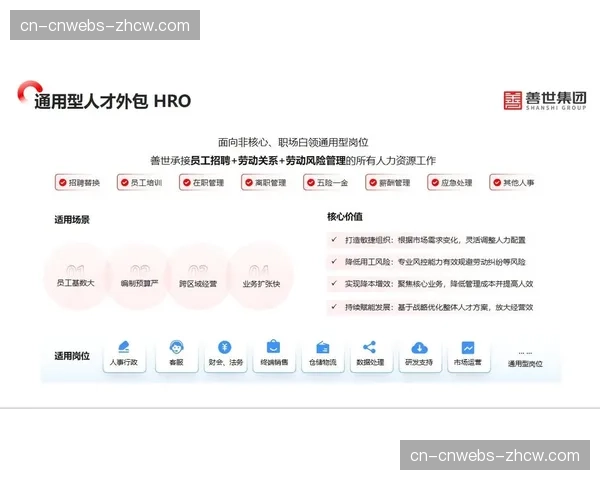
Task: Click the 适用场景 section heading
Action: point(72,220)
